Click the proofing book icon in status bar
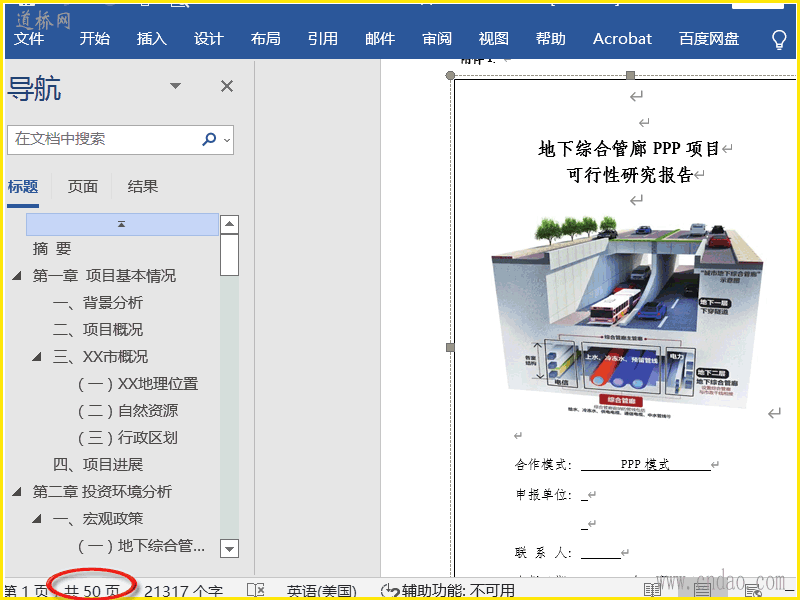This screenshot has height=600, width=800. click(x=256, y=591)
